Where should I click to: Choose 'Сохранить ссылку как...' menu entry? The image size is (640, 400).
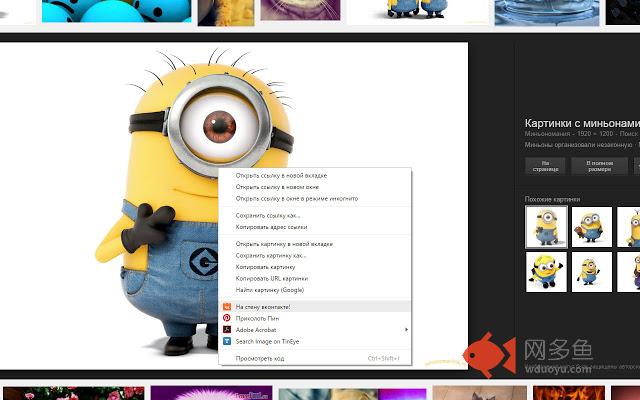coord(268,215)
